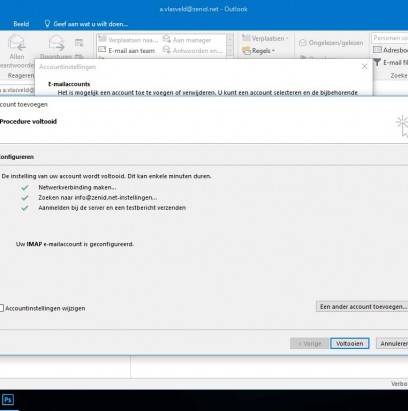
Task: Click 'Zoeken naar info@zenid.net-instellingen...' row
Action: coord(98,197)
